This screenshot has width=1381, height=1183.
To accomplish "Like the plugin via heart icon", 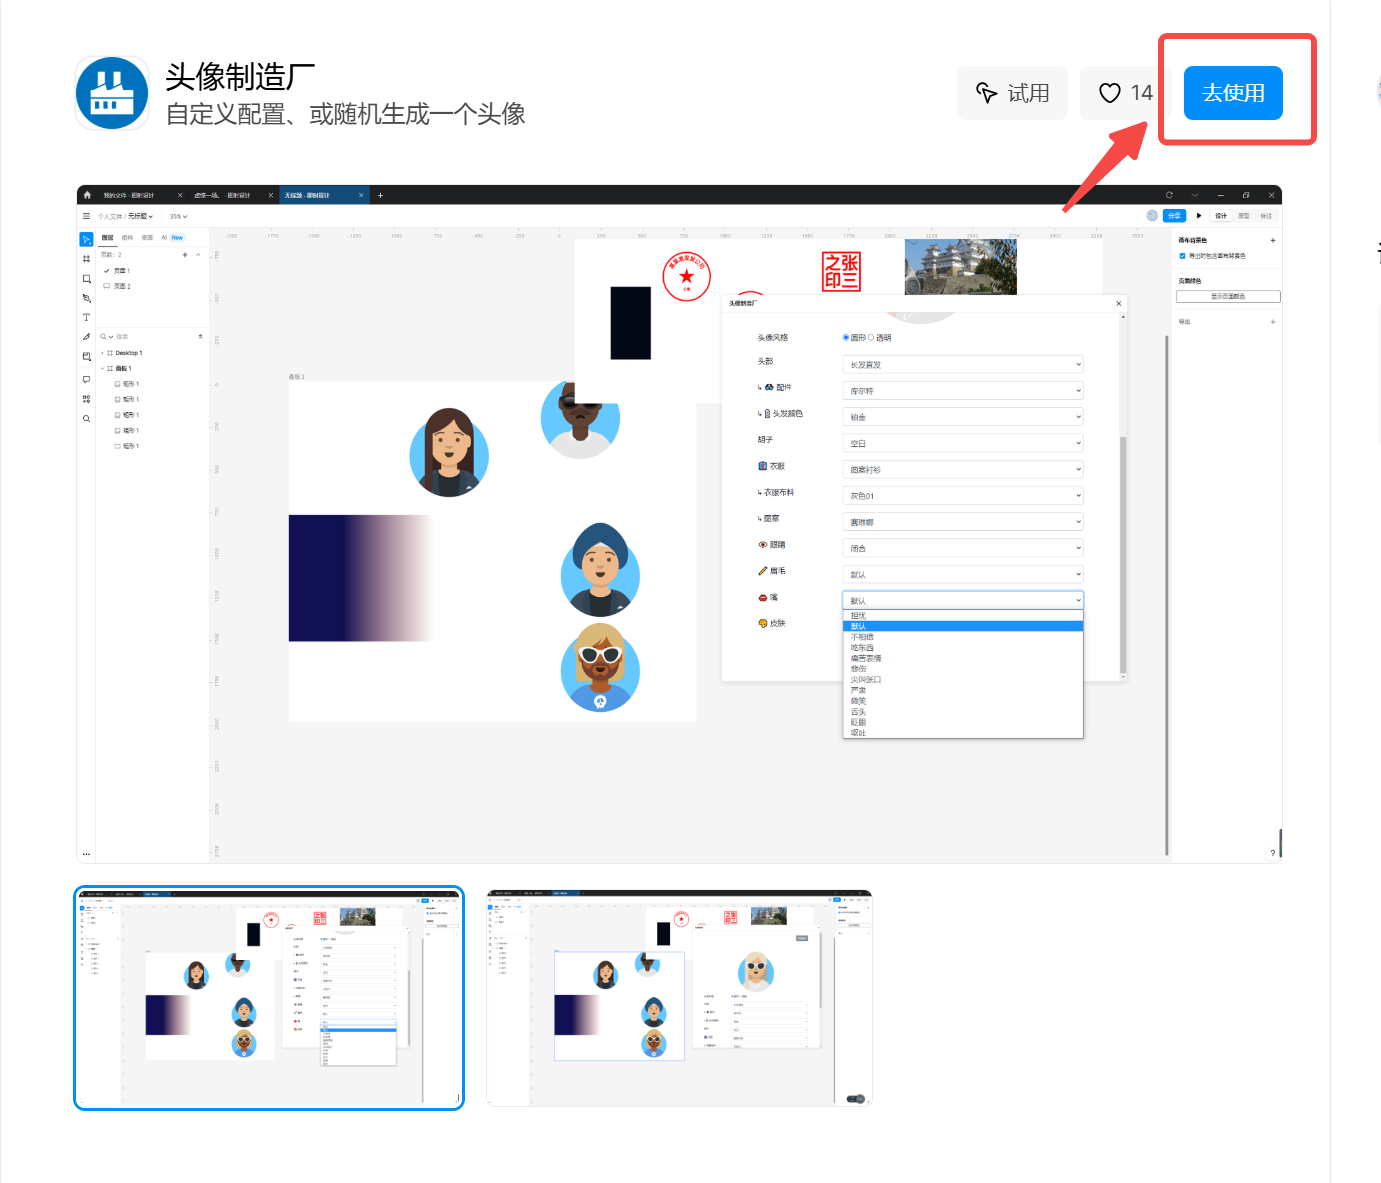I will 1110,93.
